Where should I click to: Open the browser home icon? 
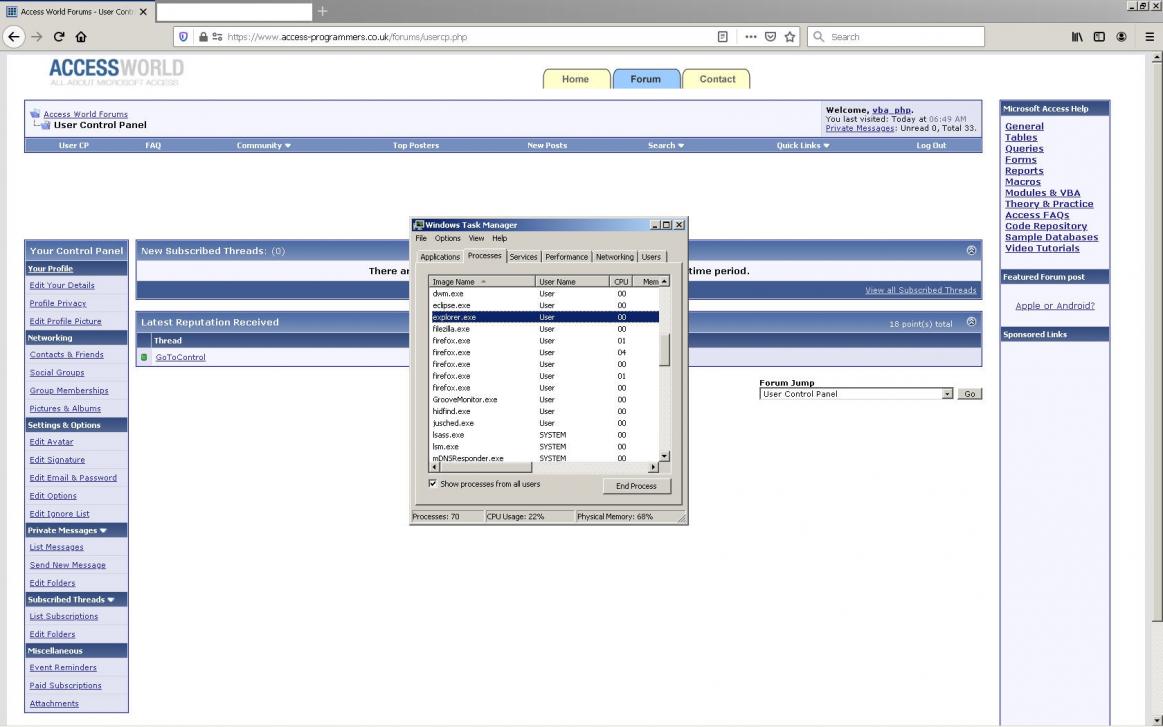tap(81, 36)
